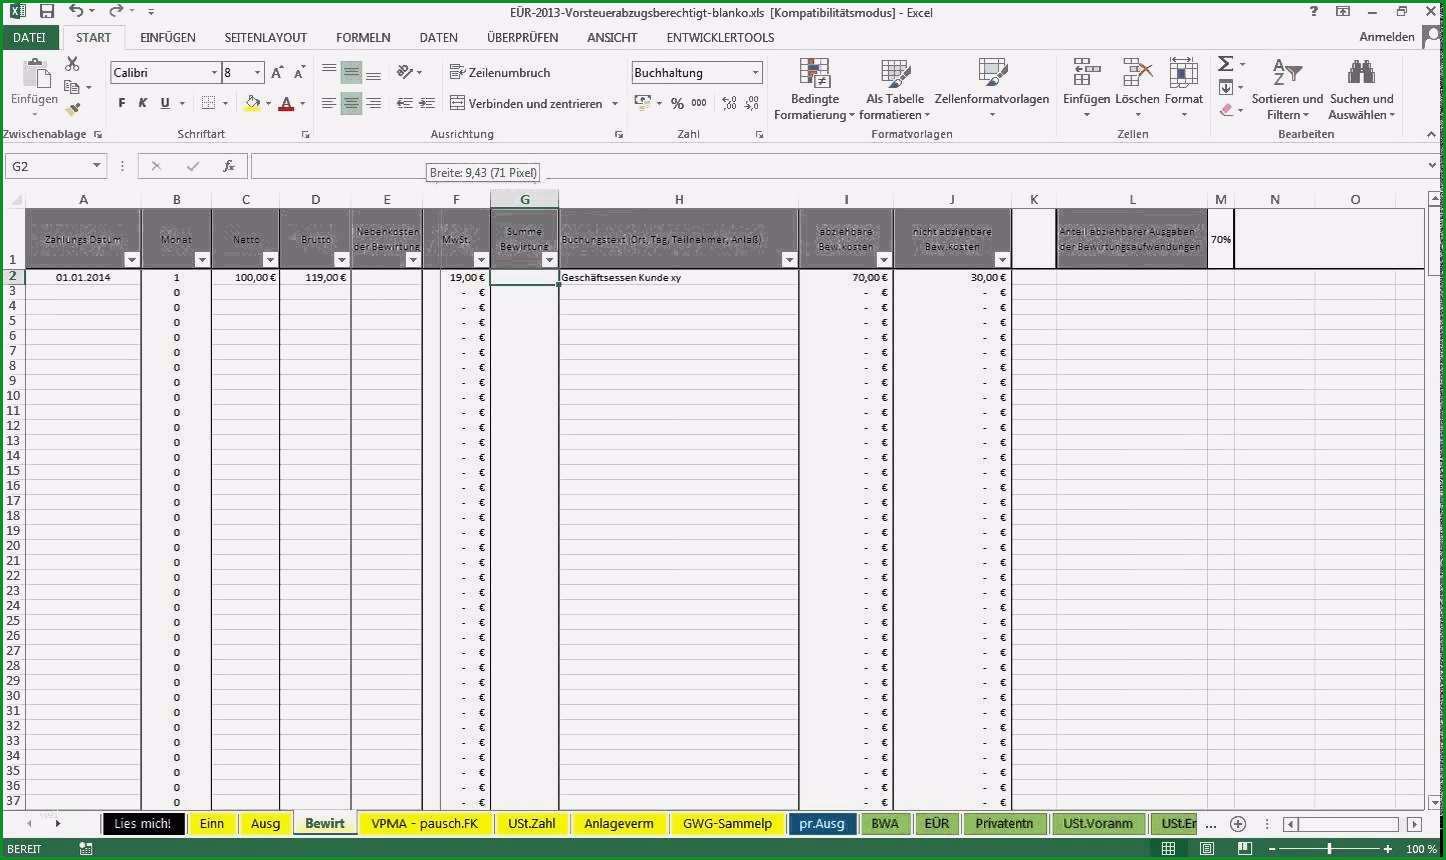Adjust the zoom slider in status bar
Screen dimensions: 1446x860
coord(1329,849)
